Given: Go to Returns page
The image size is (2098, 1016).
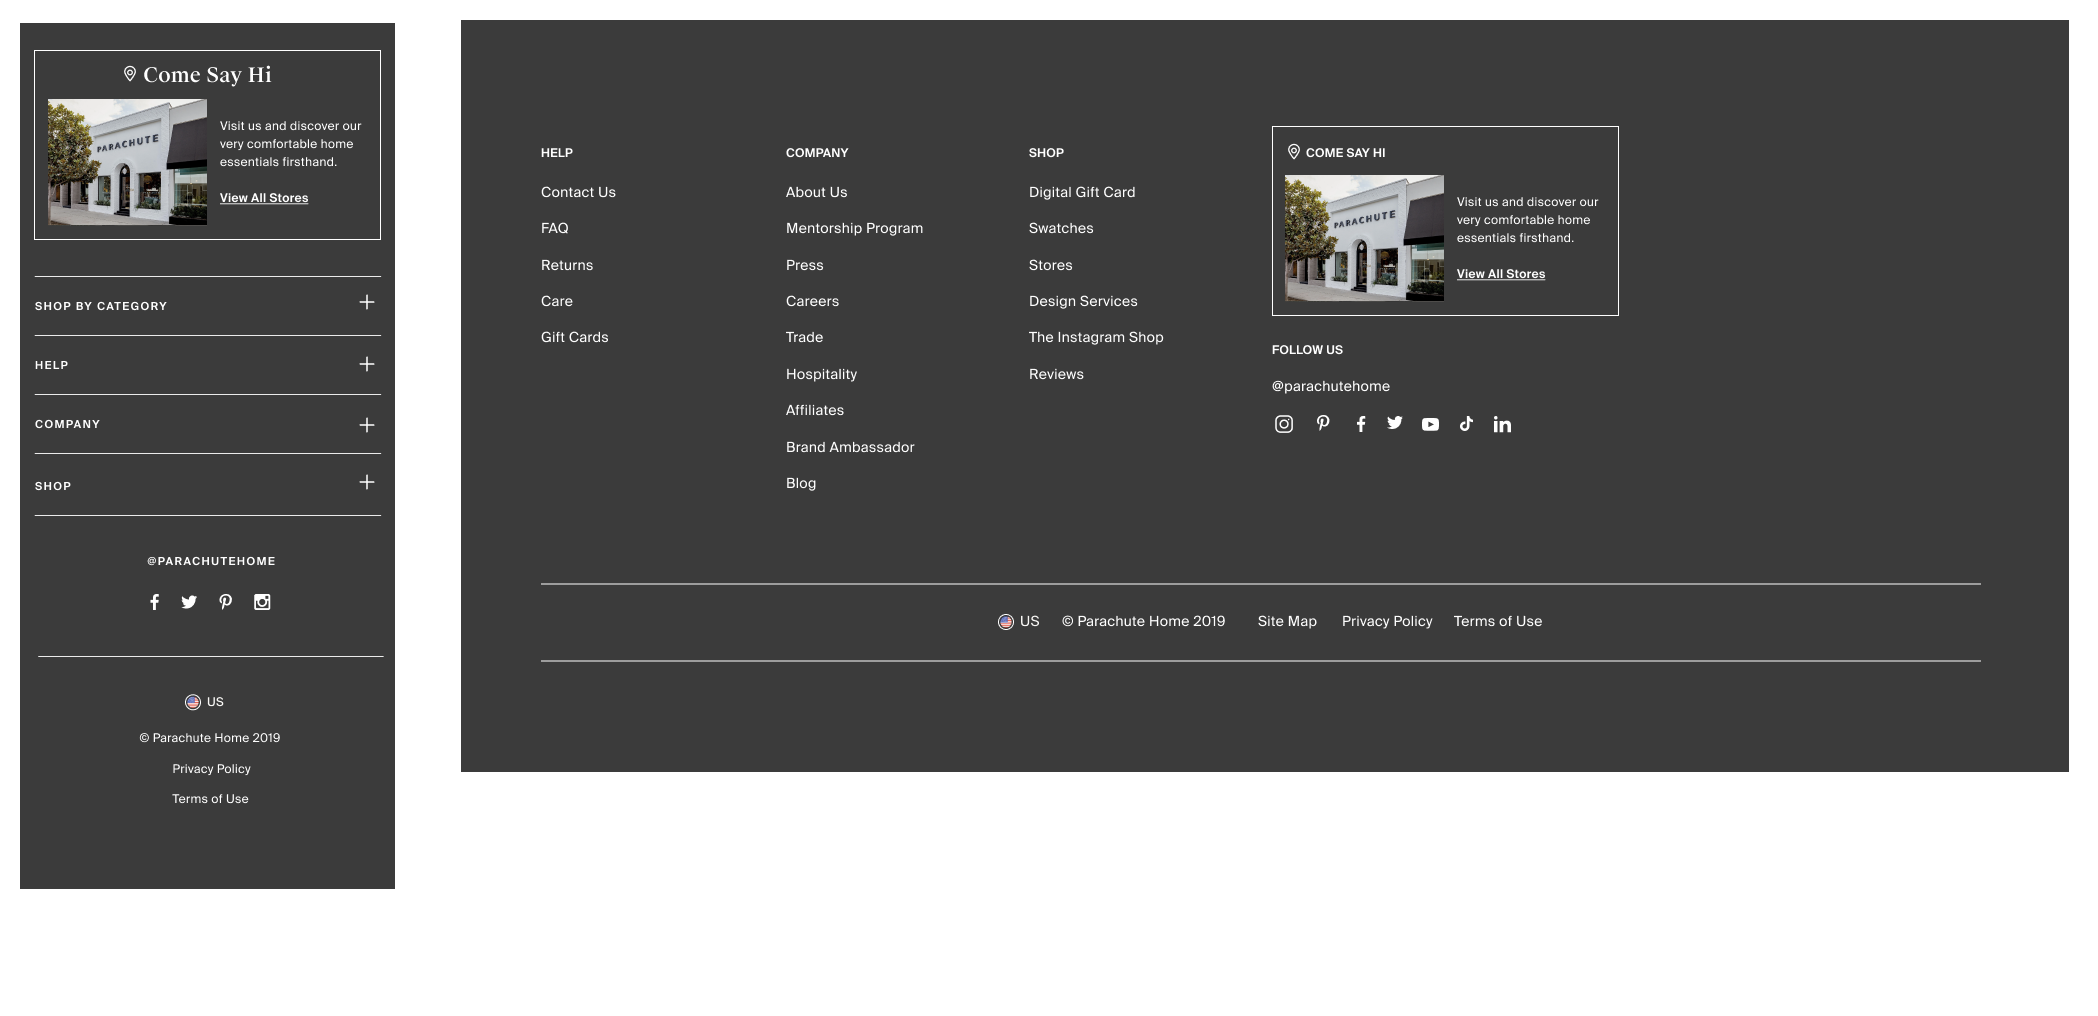Looking at the screenshot, I should (x=567, y=265).
